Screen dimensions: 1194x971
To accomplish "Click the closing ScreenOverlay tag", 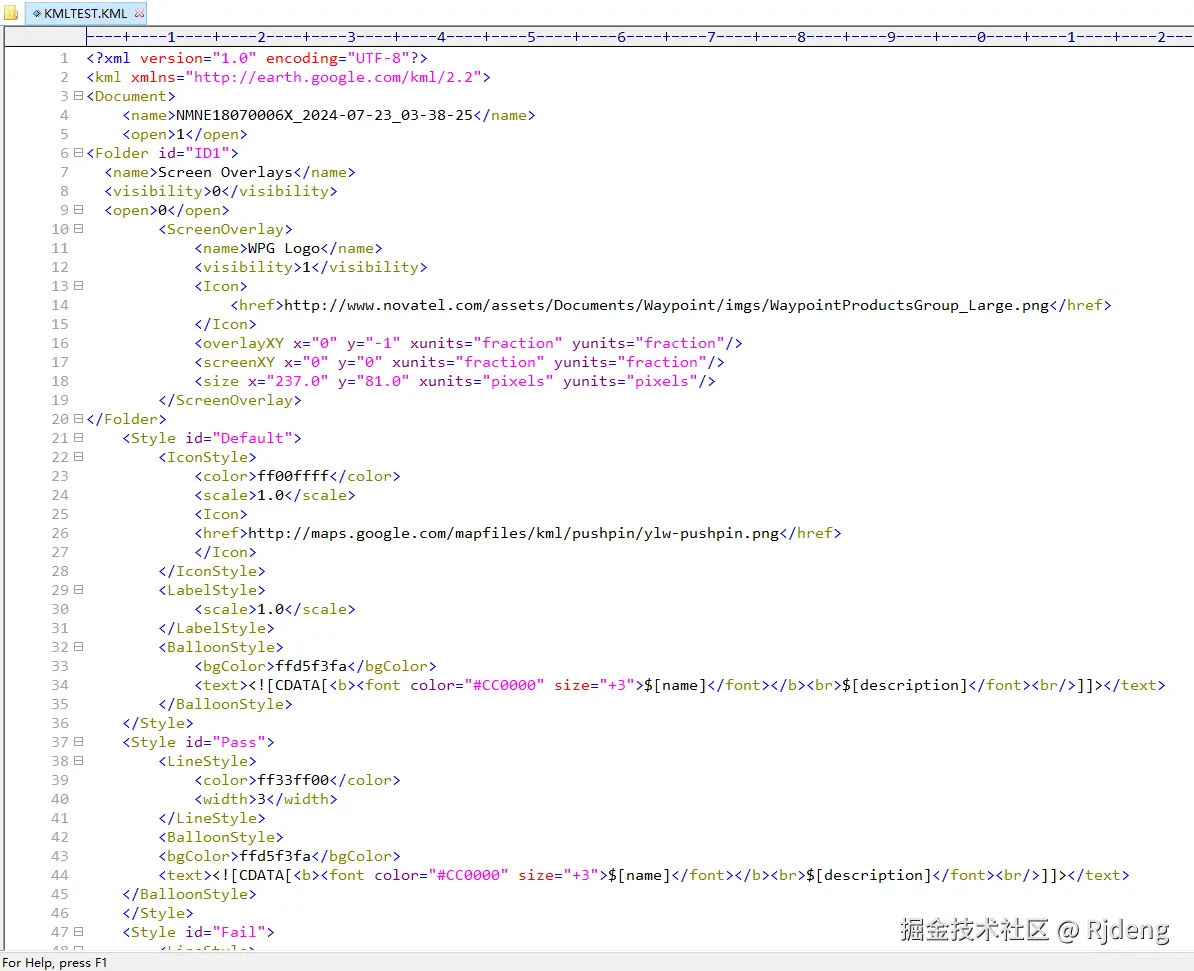I will (230, 401).
